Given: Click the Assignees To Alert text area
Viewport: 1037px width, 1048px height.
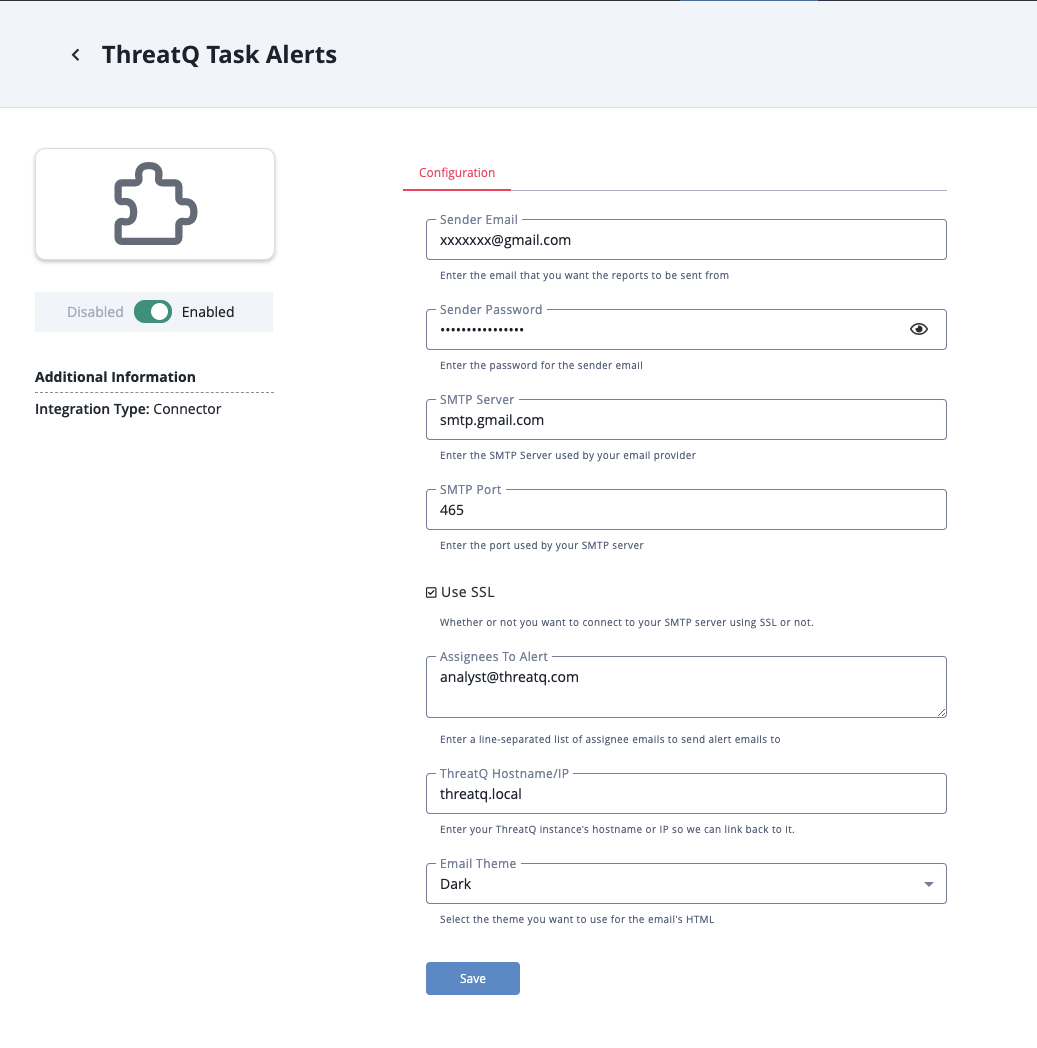Looking at the screenshot, I should 685,688.
